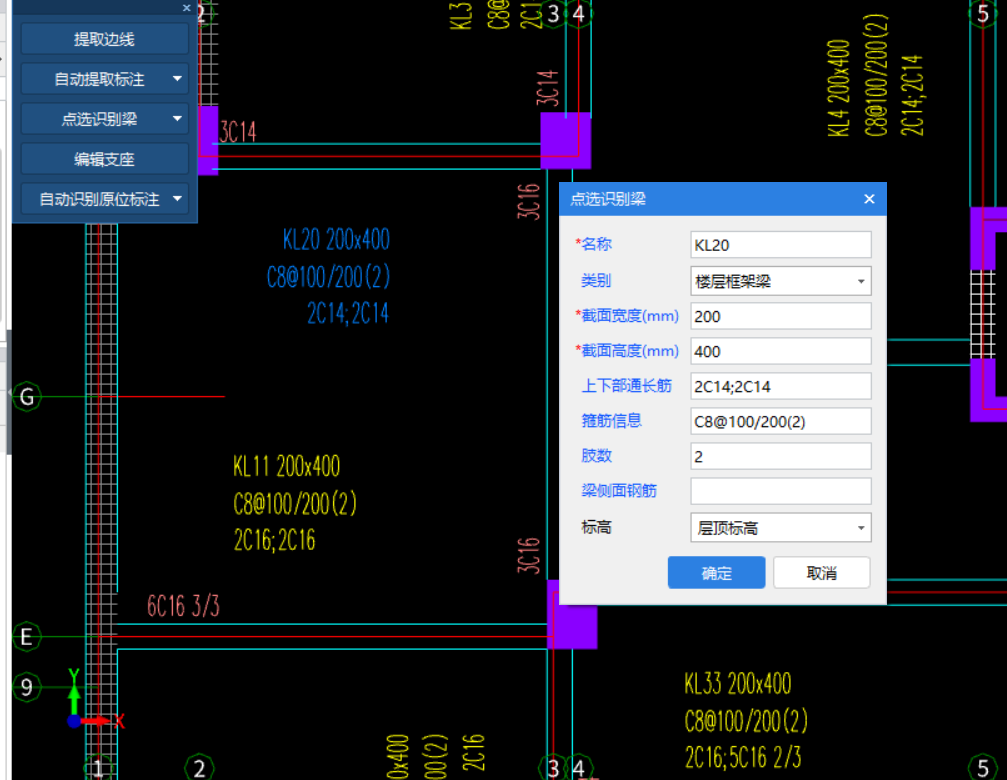Select the KL11 200x400 beam label
The height and width of the screenshot is (780, 1007).
click(286, 467)
